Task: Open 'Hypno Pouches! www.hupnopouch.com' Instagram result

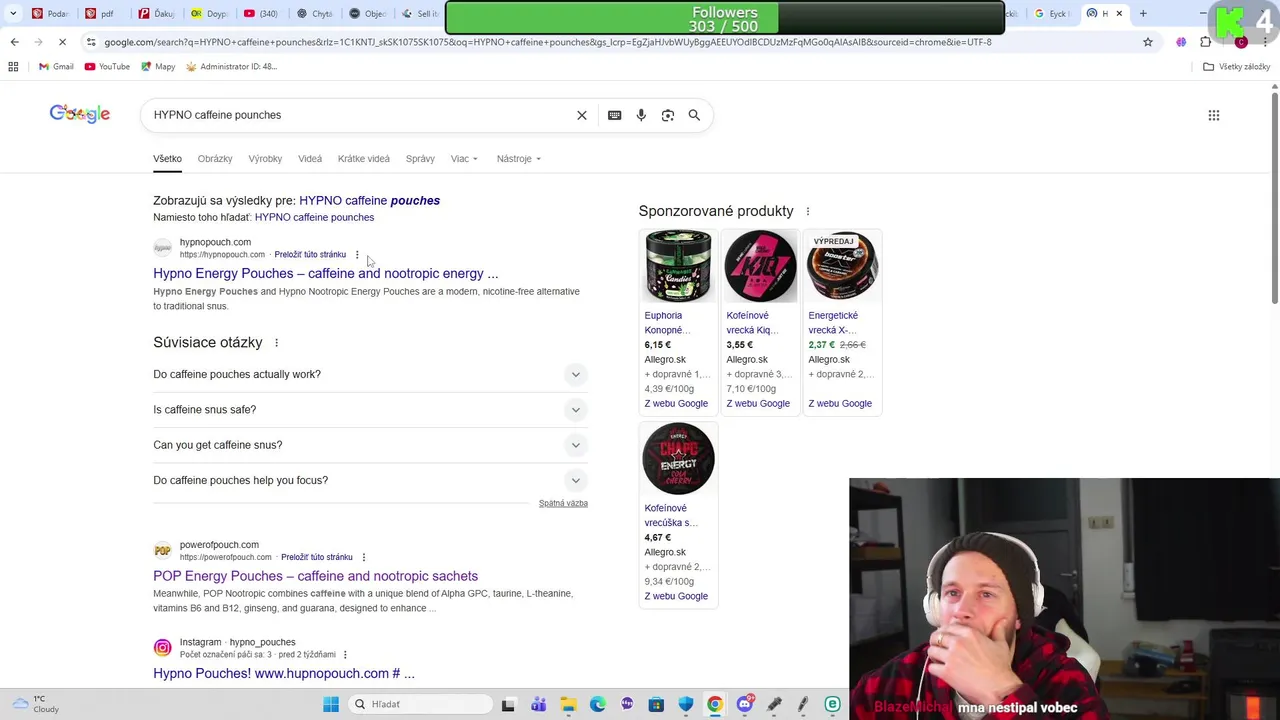Action: (284, 674)
